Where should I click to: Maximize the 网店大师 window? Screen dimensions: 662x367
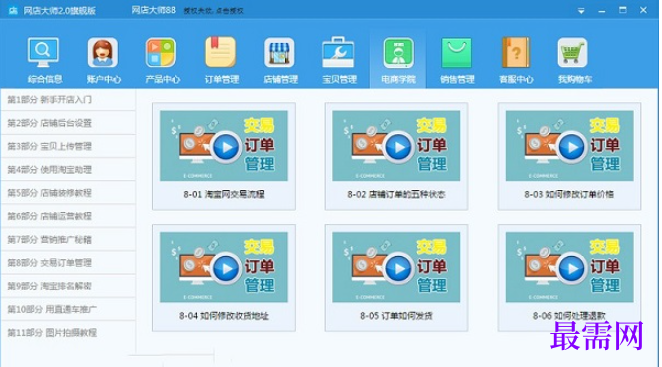[623, 10]
